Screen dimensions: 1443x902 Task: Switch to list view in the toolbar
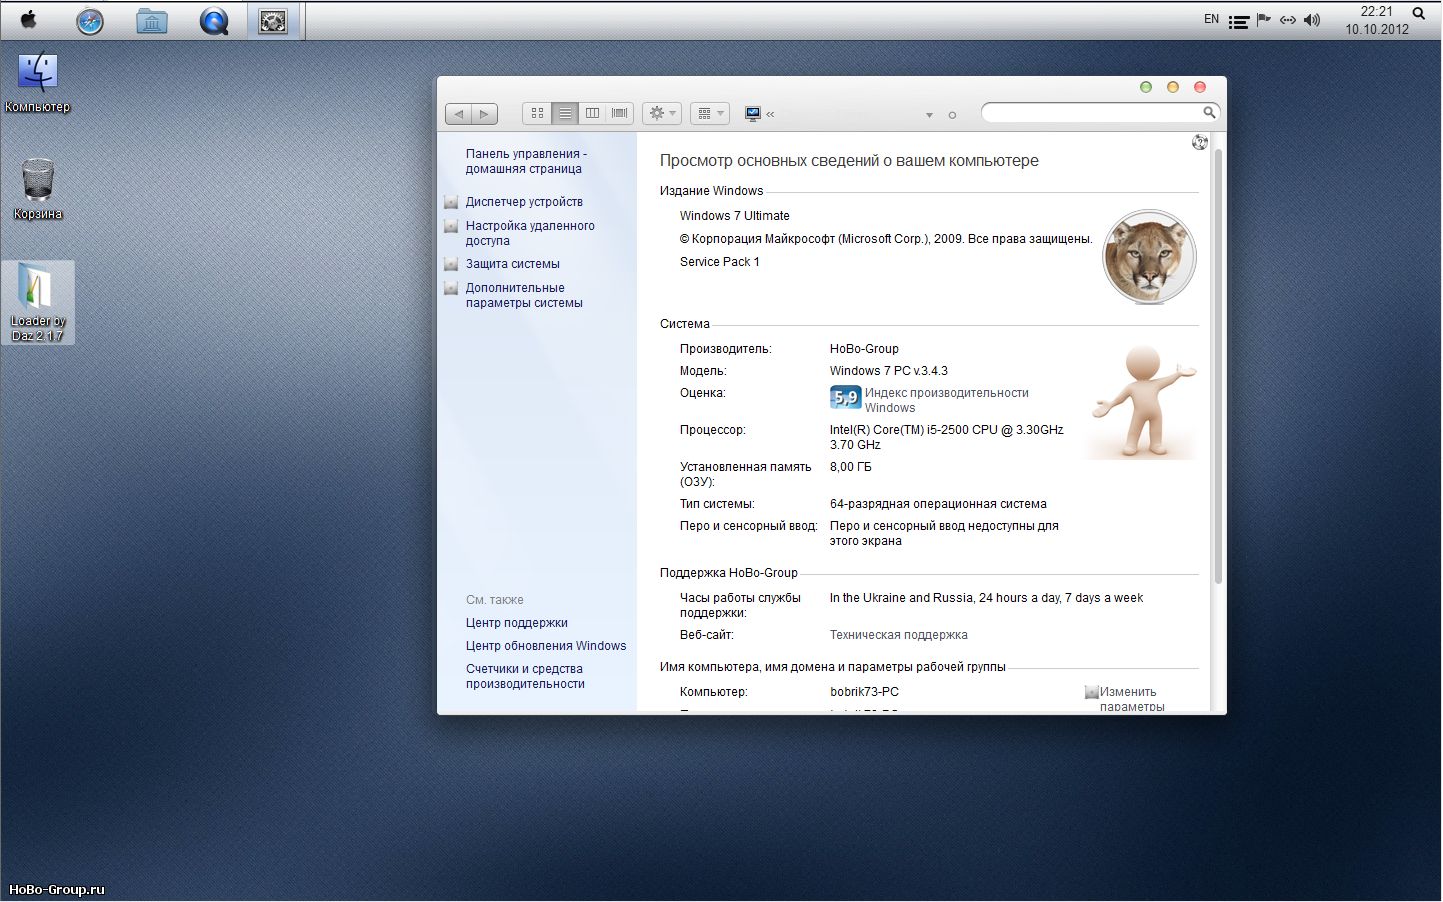click(x=565, y=113)
